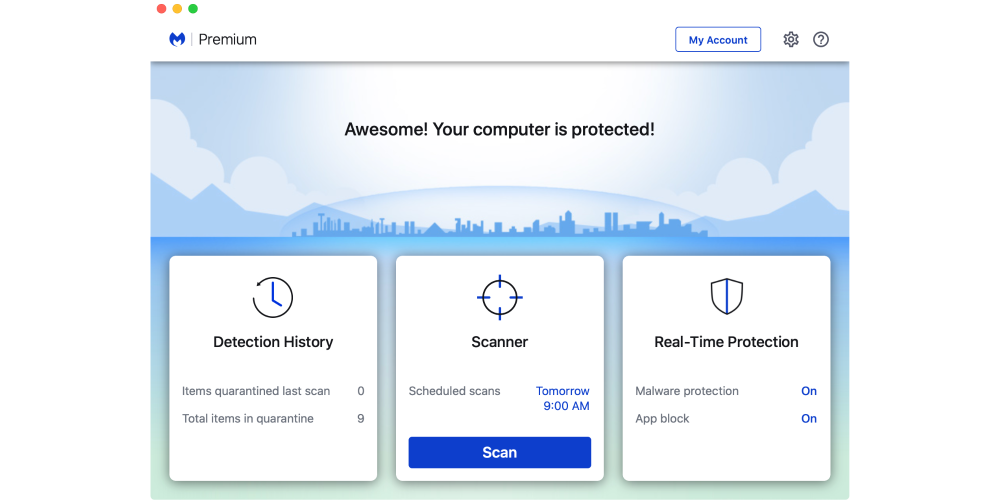Open settings with the gear icon
1000x500 pixels.
point(791,40)
